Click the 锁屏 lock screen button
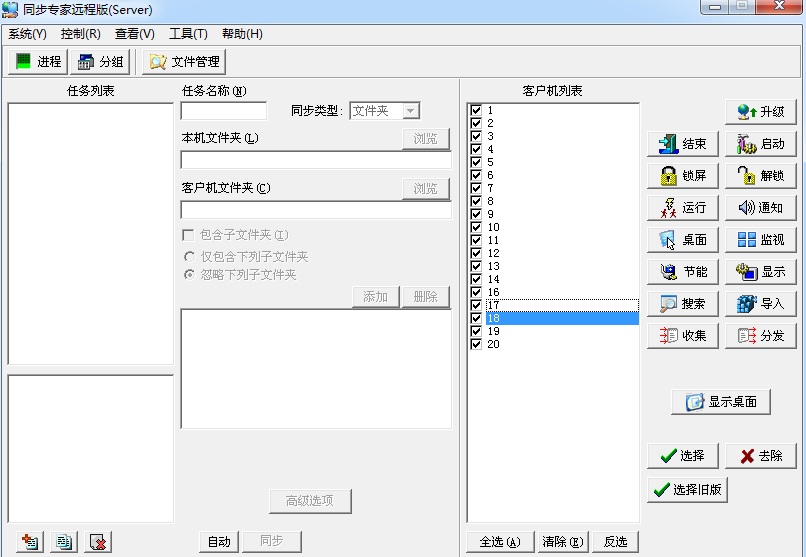The width and height of the screenshot is (806, 557). click(x=683, y=176)
